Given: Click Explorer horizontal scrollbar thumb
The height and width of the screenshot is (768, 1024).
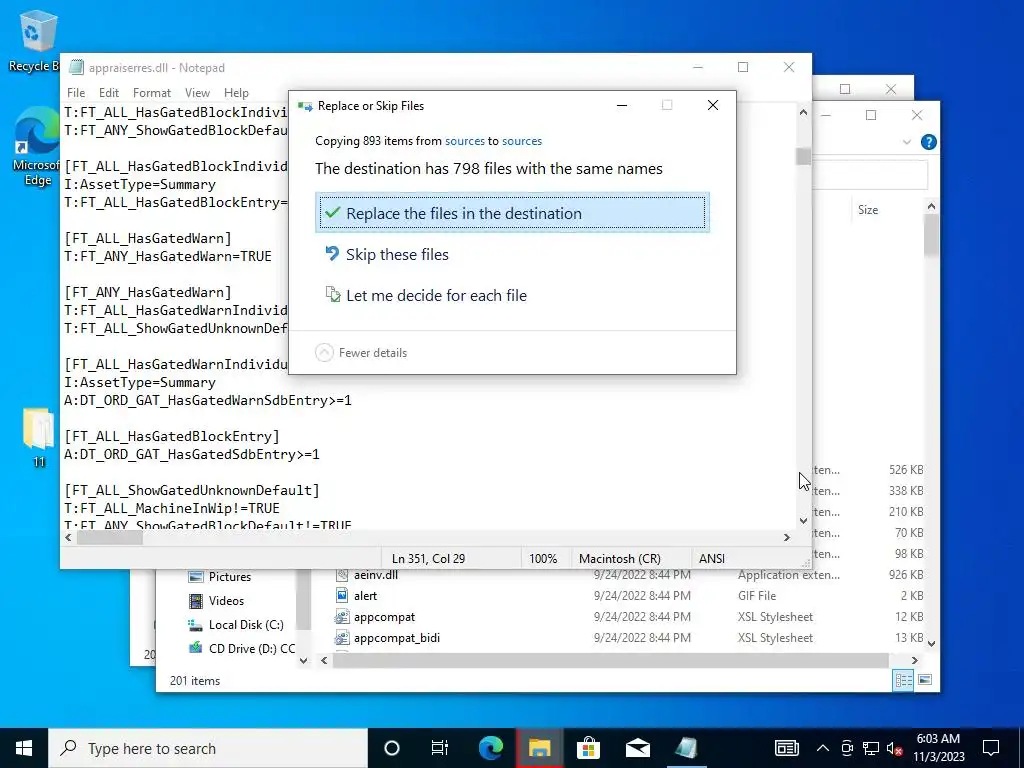Looking at the screenshot, I should (x=611, y=660).
